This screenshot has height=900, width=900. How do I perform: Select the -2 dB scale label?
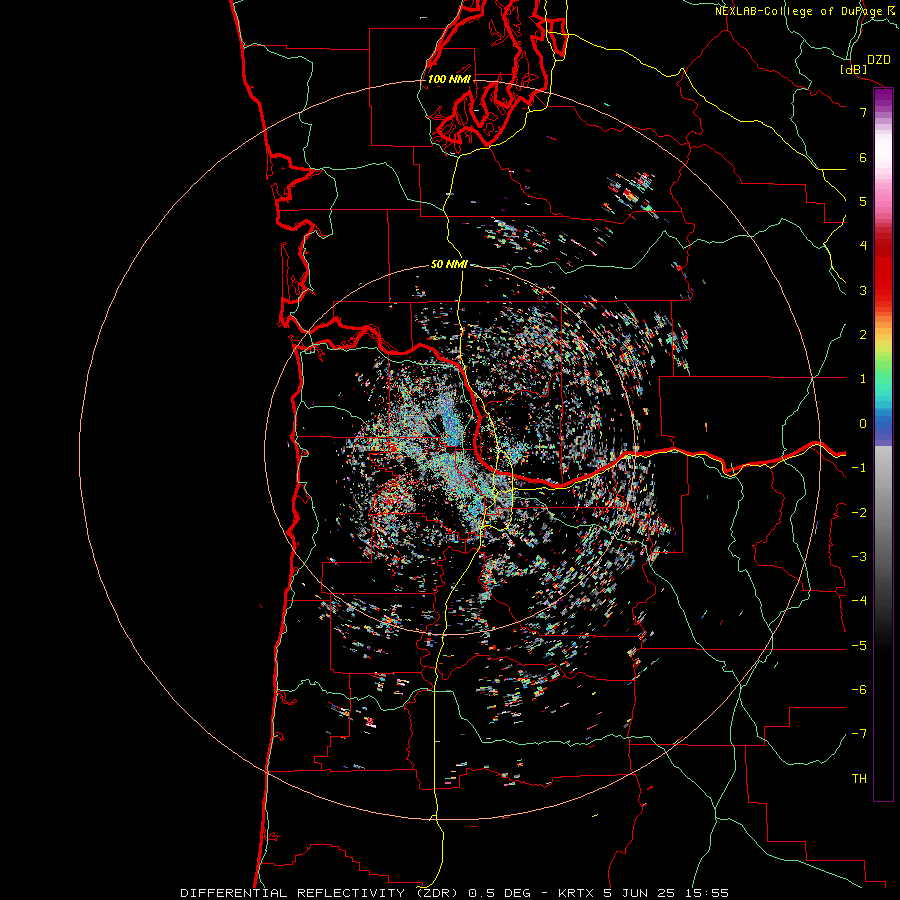pos(859,512)
